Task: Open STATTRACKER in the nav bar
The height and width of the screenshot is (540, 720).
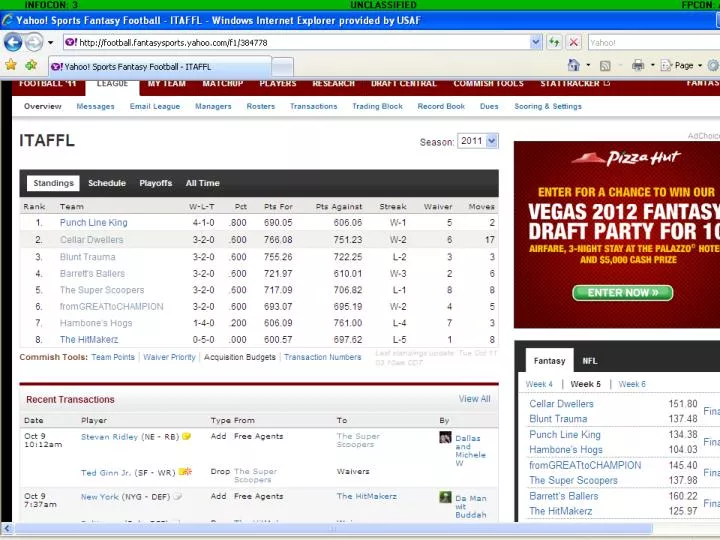Action: (x=575, y=84)
